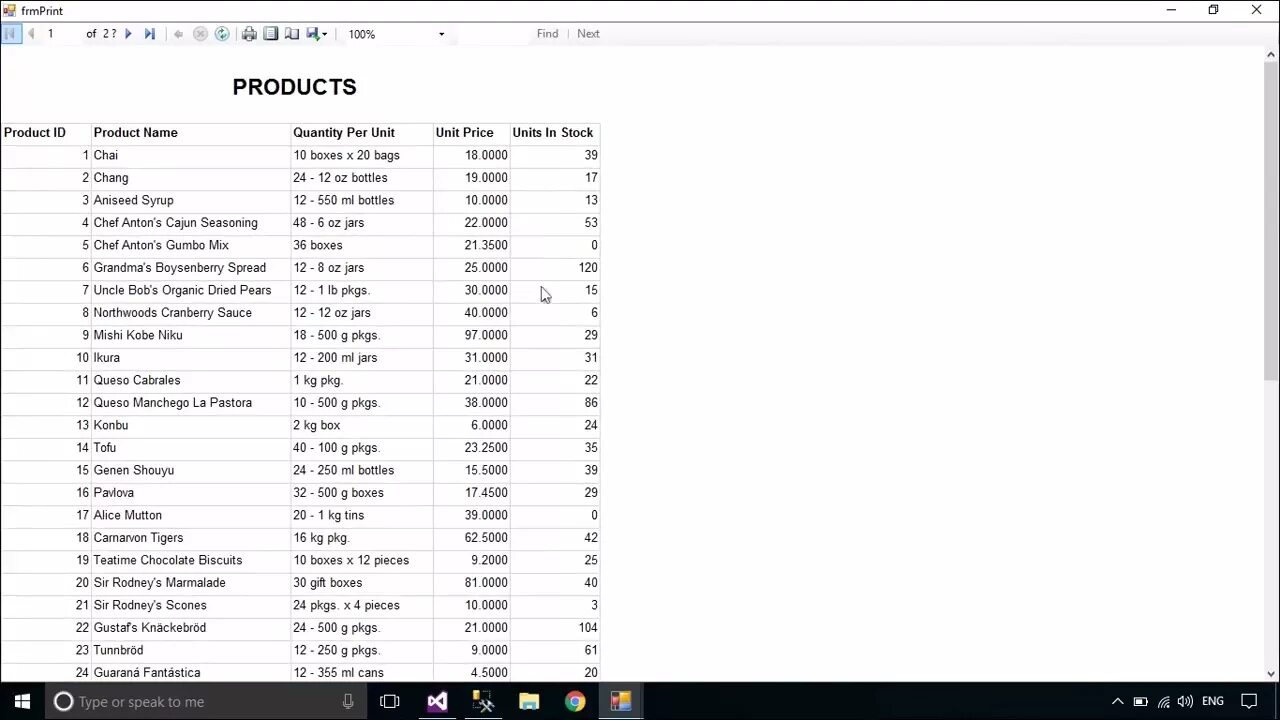Click Sir Rodney's Marmalade cell
The width and height of the screenshot is (1280, 720).
190,583
